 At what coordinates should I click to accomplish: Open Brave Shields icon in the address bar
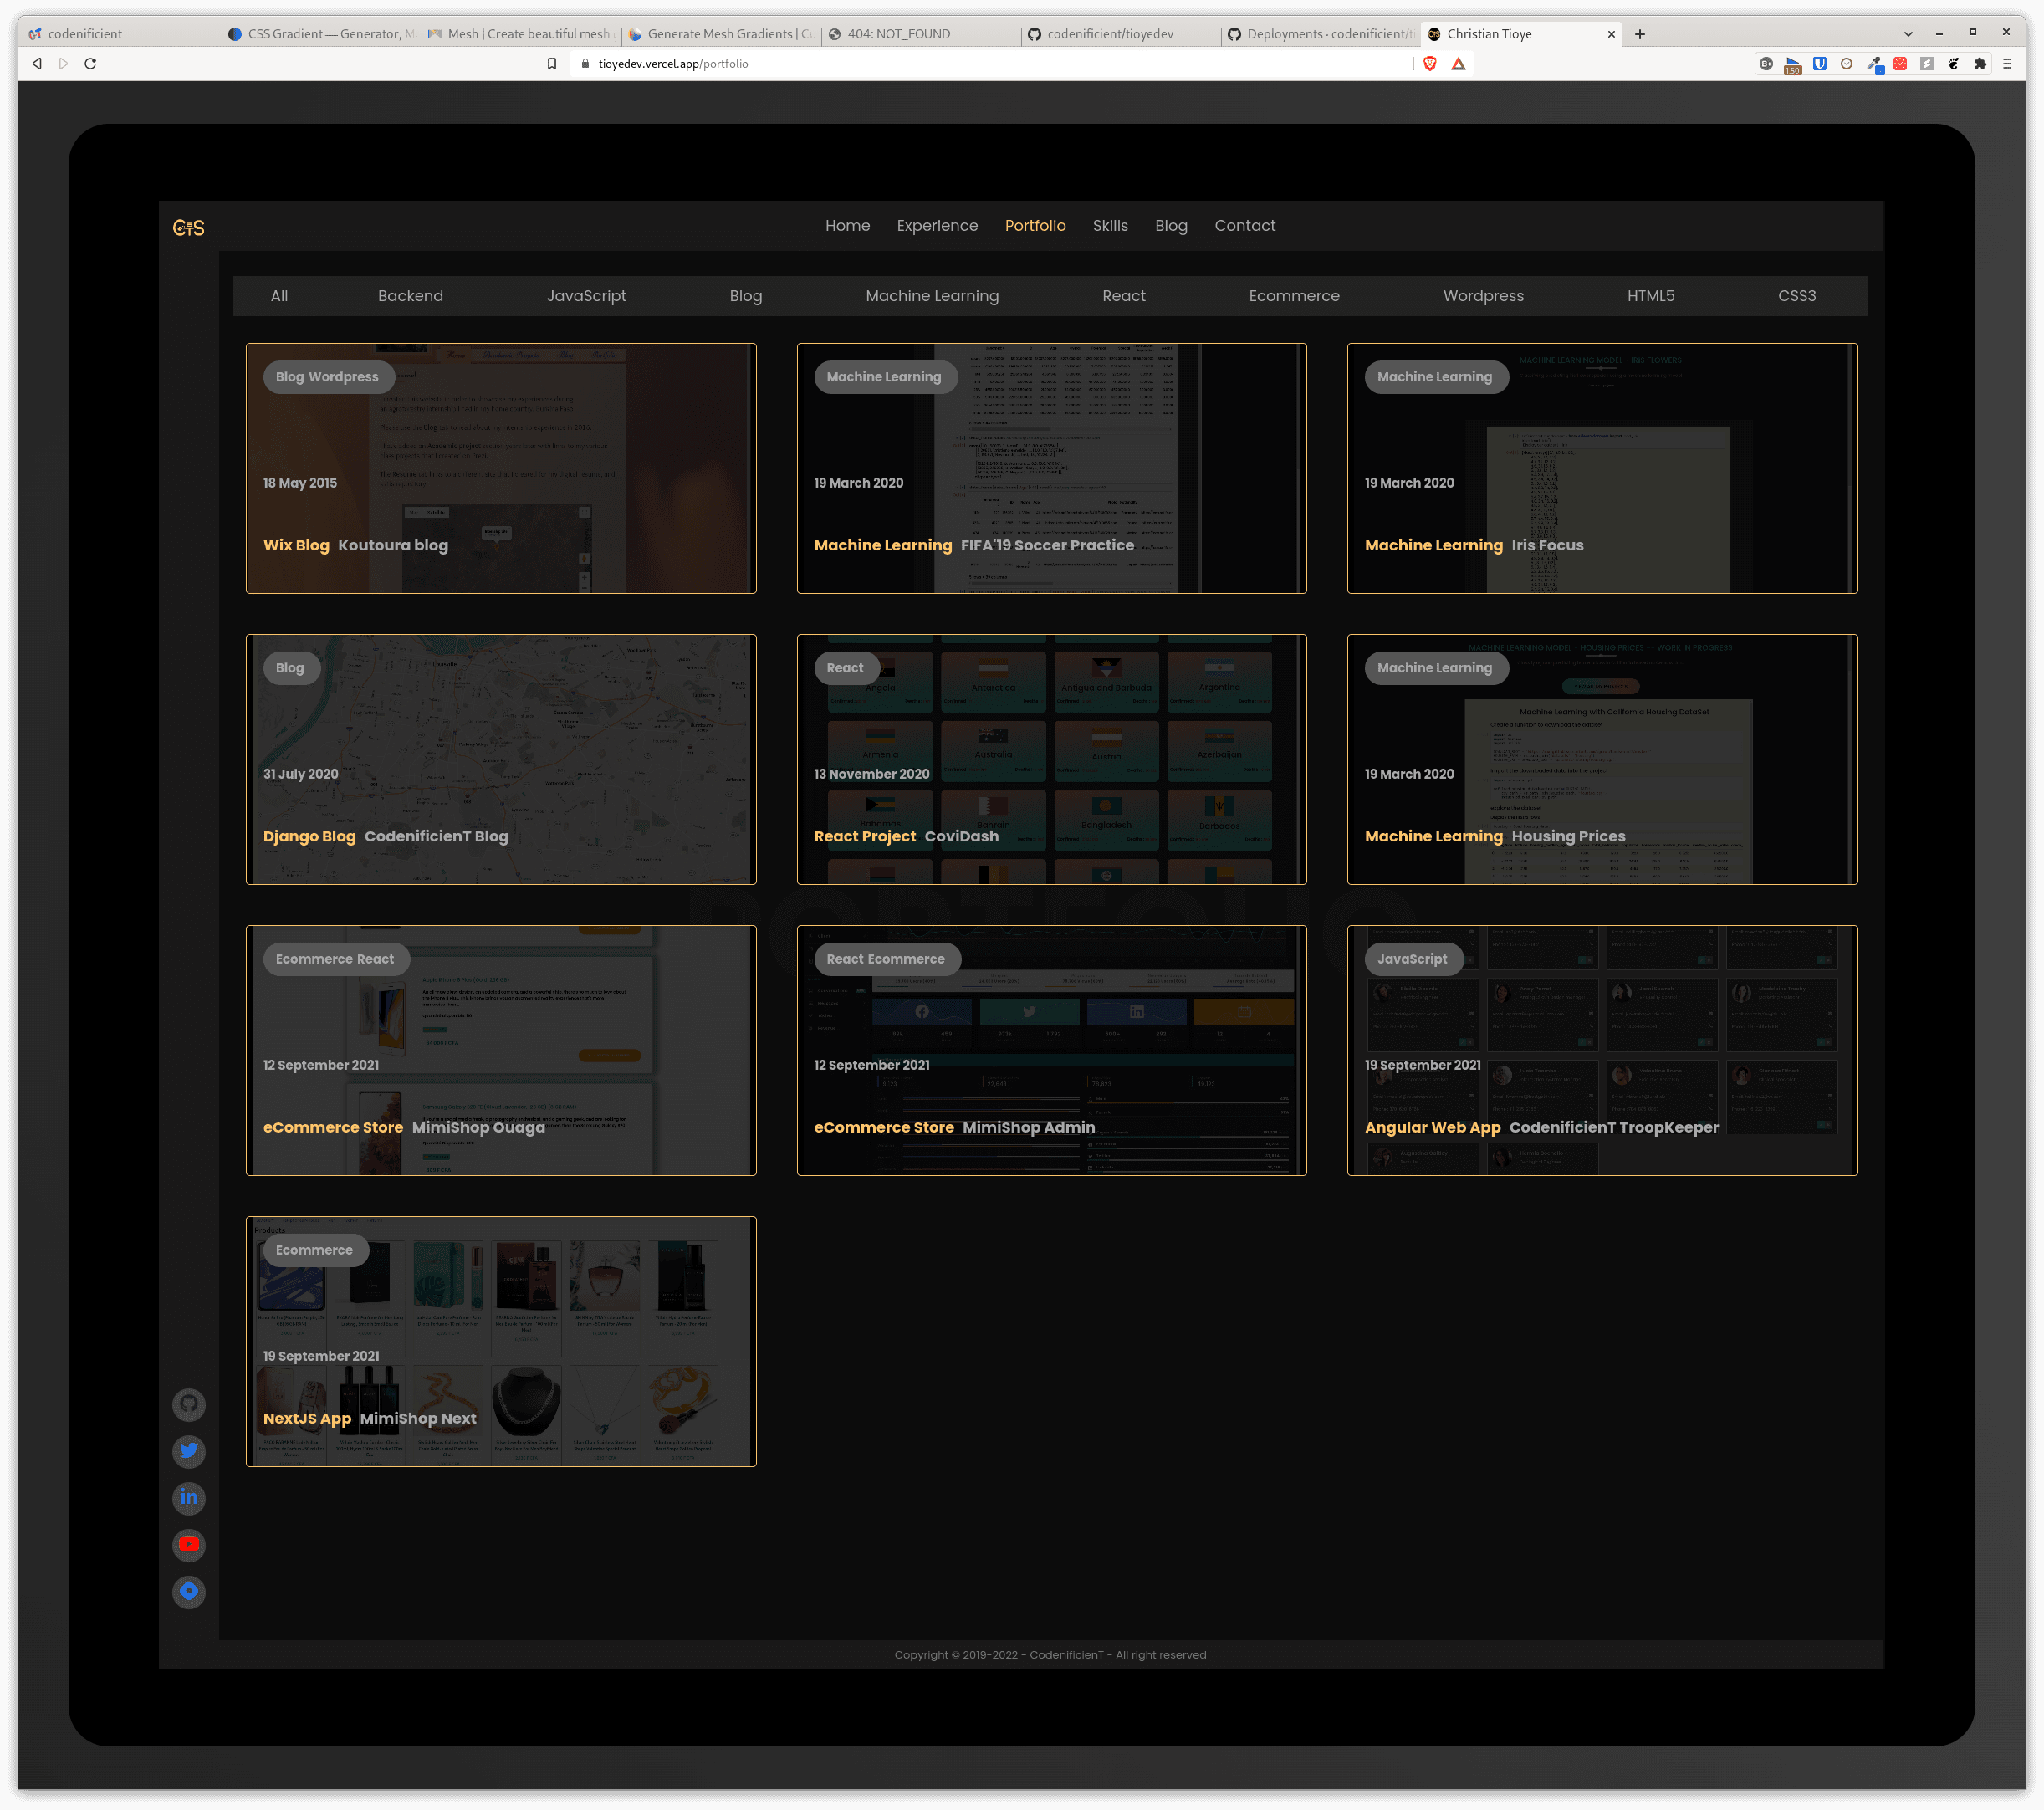[x=1430, y=63]
